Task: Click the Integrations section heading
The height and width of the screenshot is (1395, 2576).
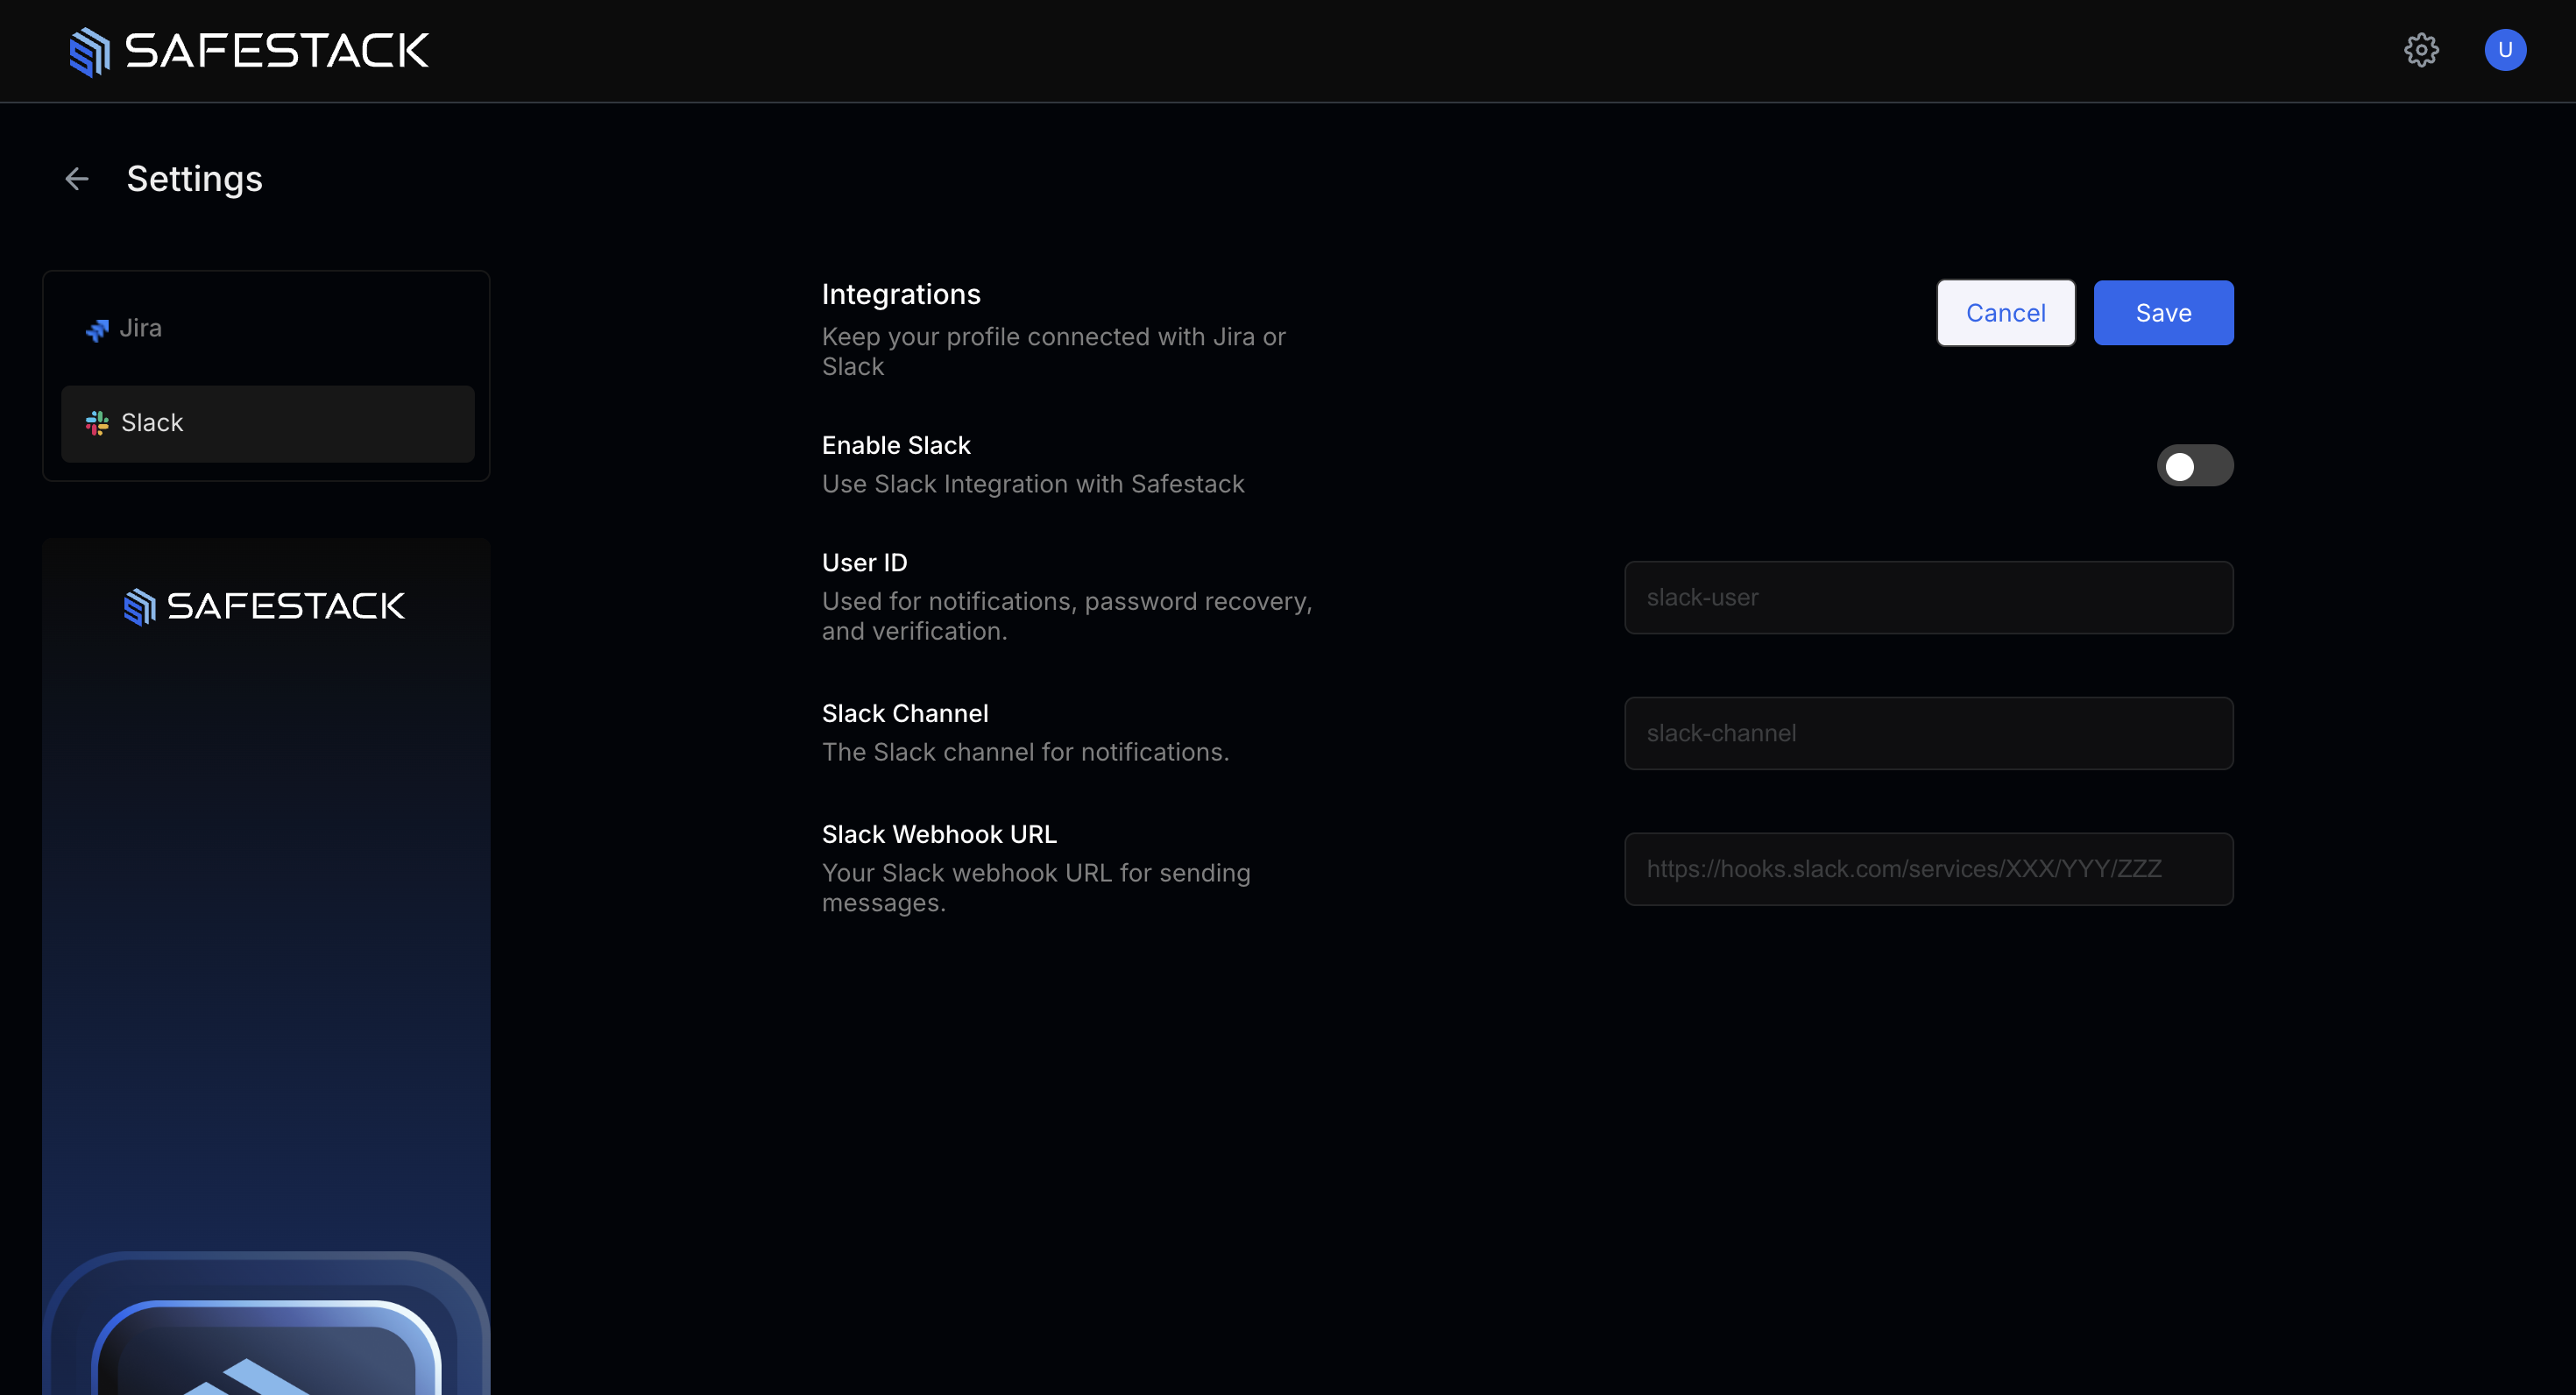Action: (x=900, y=294)
